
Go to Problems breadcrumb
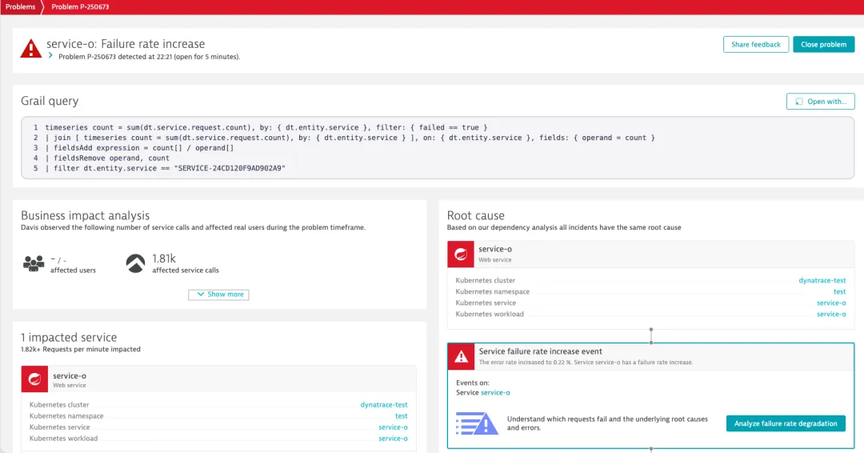[20, 7]
